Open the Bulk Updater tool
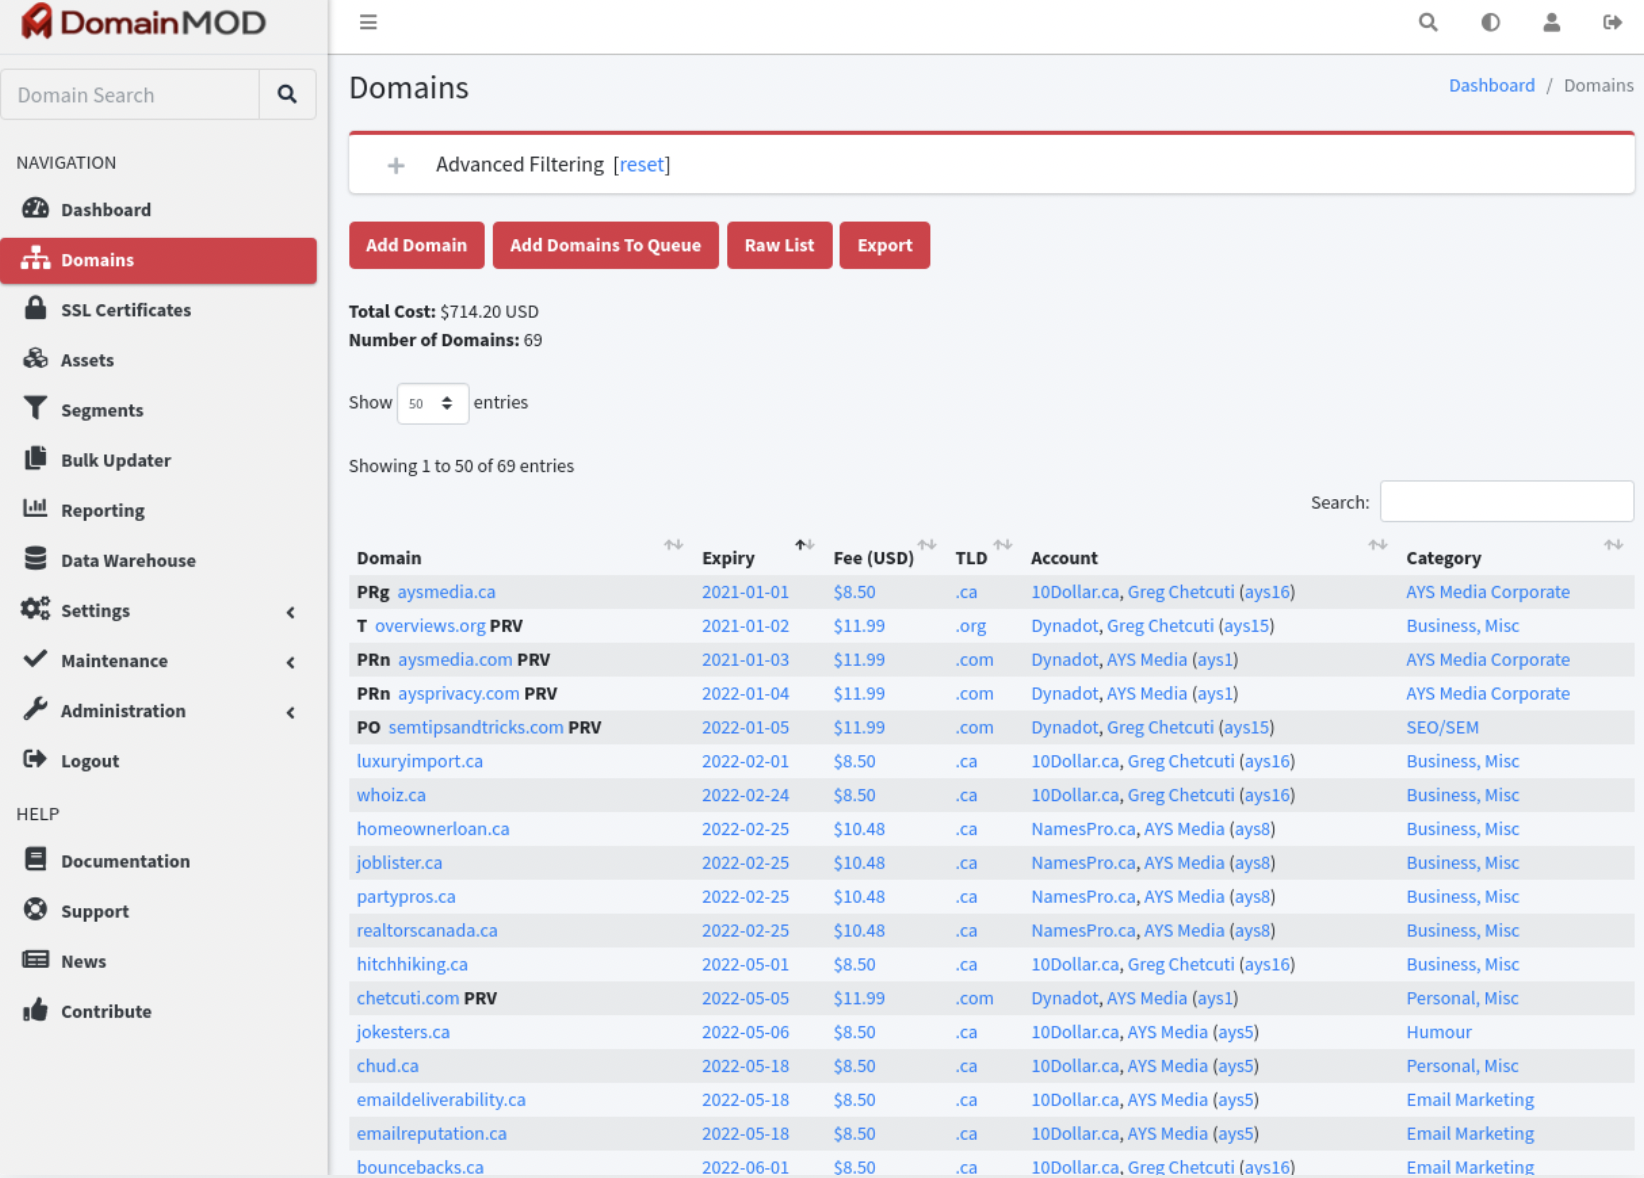This screenshot has width=1644, height=1178. coord(116,460)
